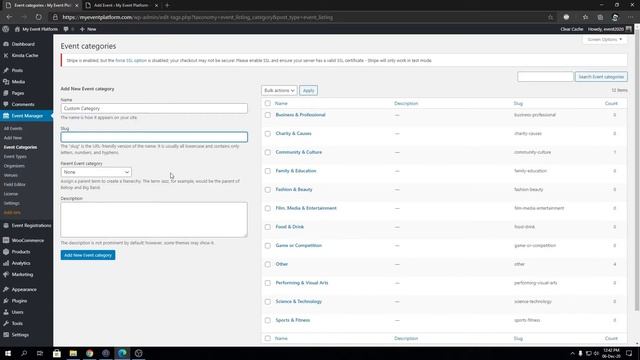Click the browser favorites star icon
The width and height of the screenshot is (640, 360).
tap(585, 17)
